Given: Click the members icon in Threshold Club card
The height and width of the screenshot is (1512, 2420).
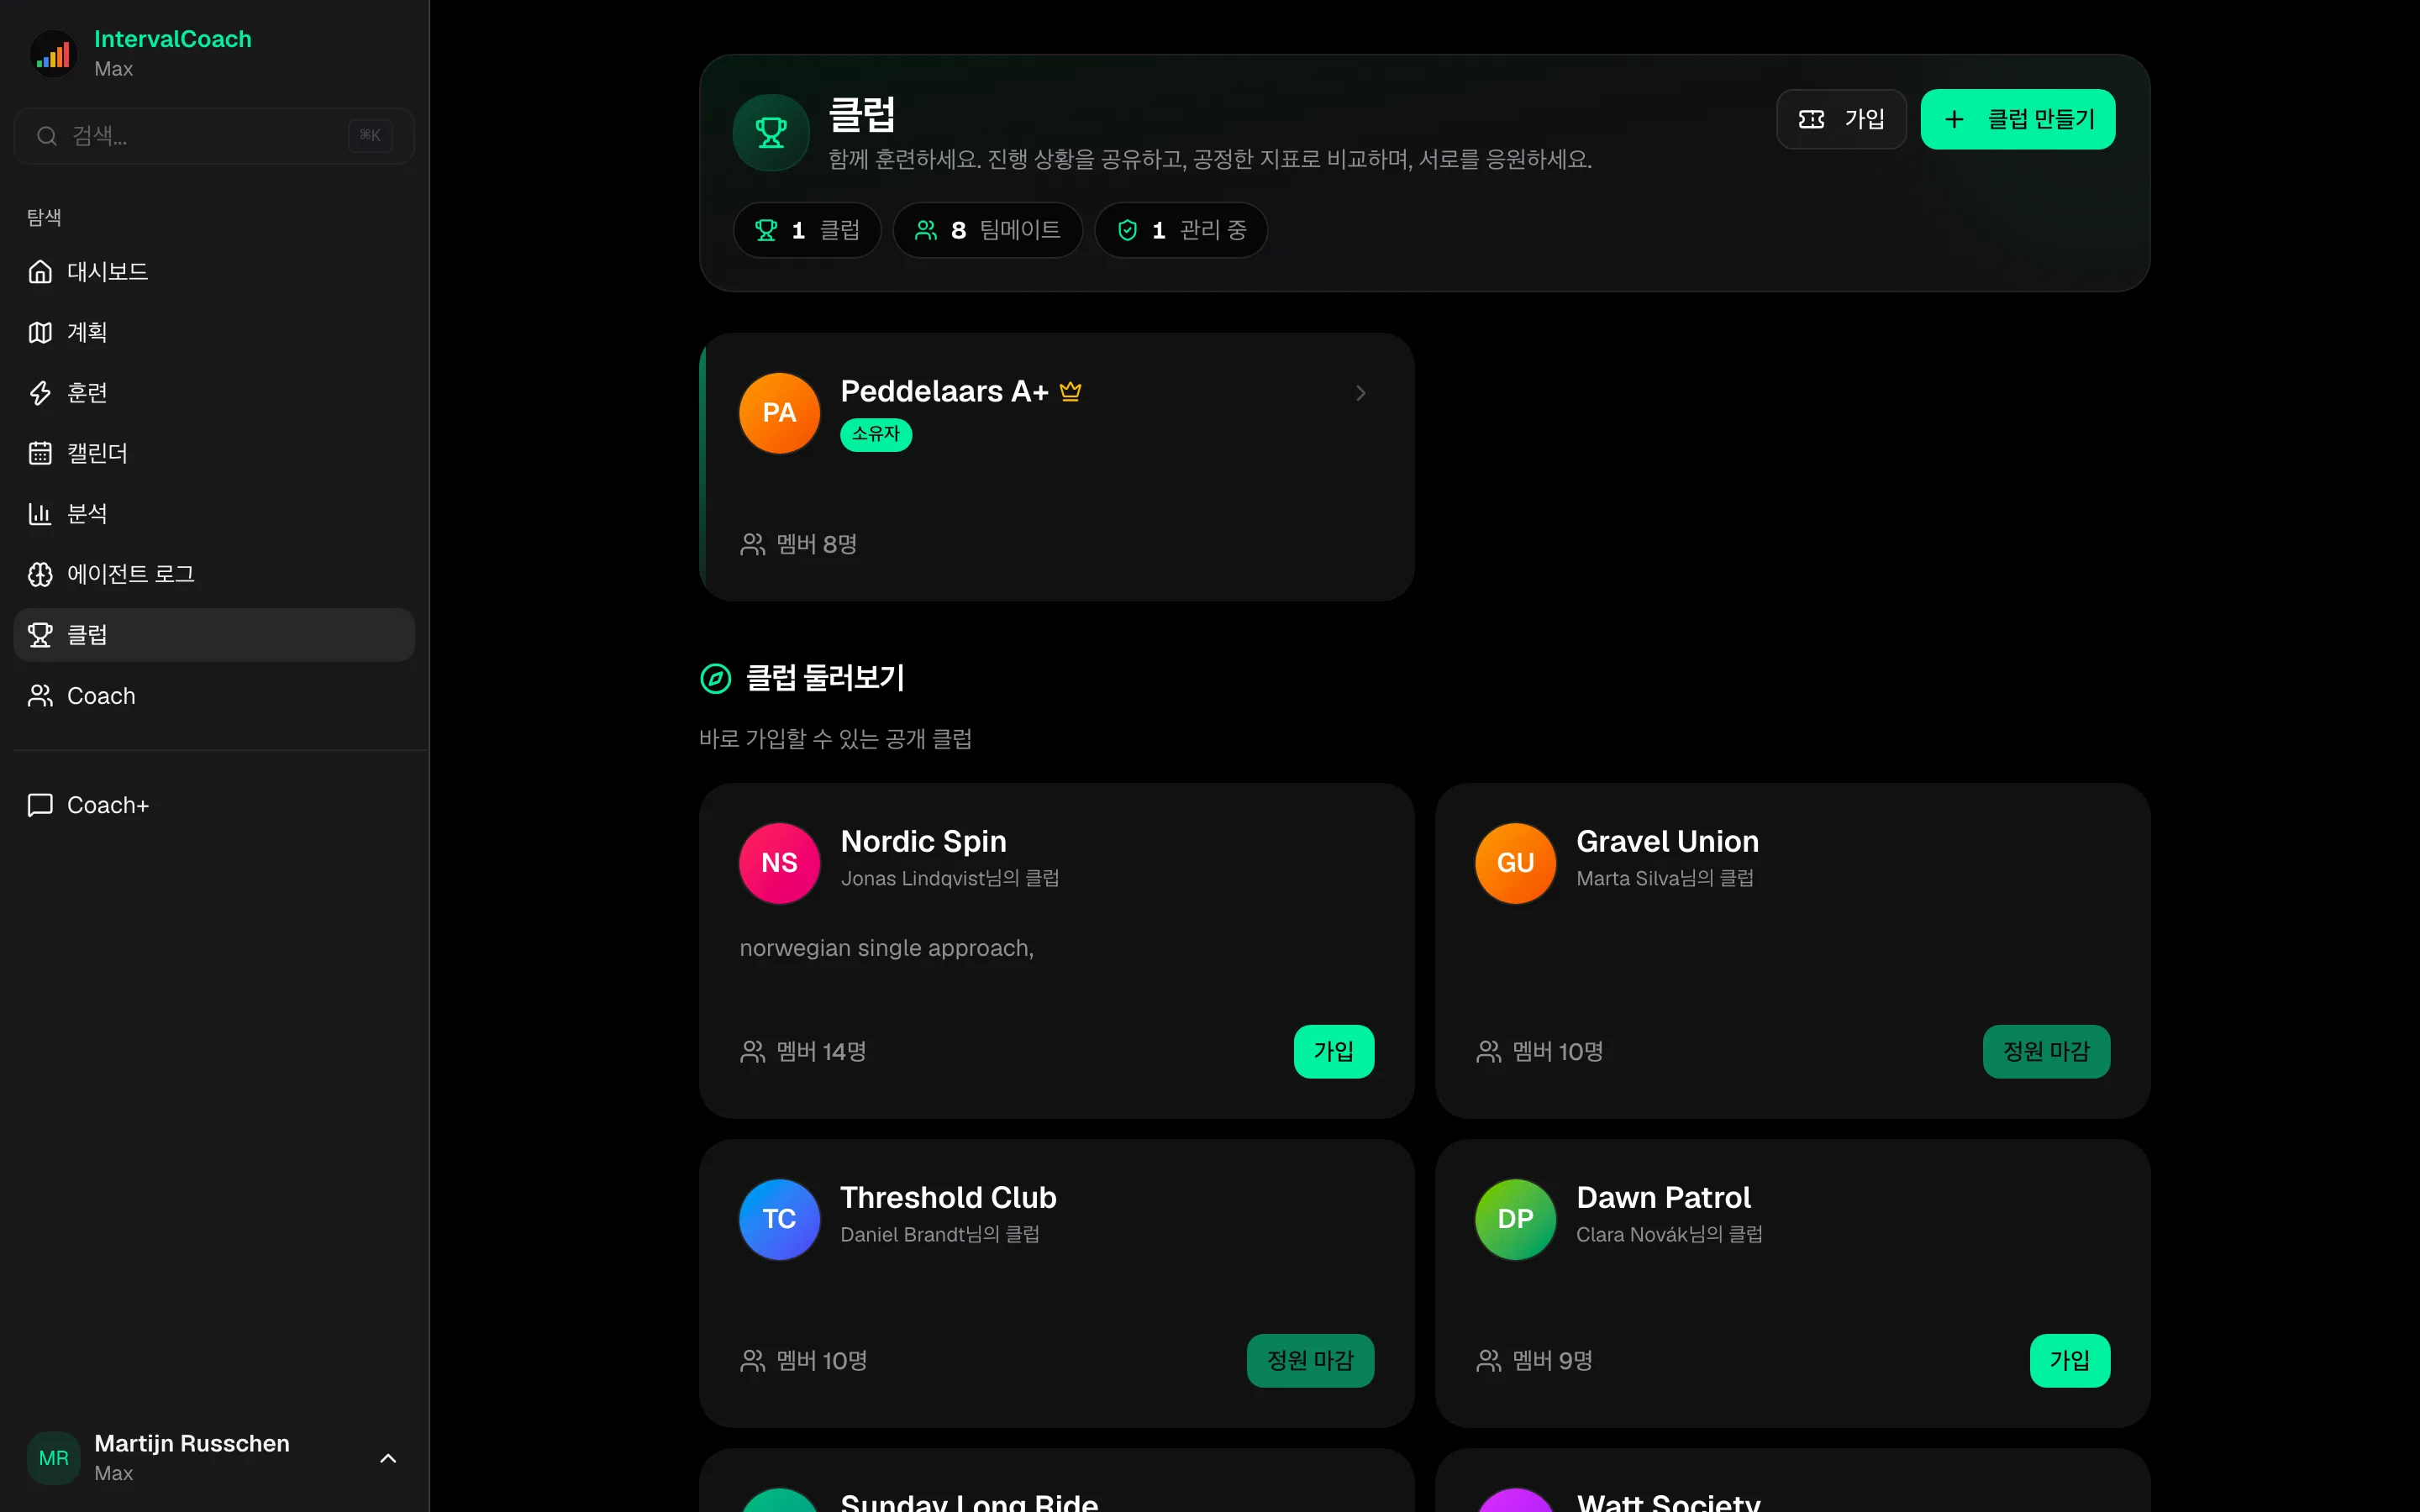Looking at the screenshot, I should [x=752, y=1361].
